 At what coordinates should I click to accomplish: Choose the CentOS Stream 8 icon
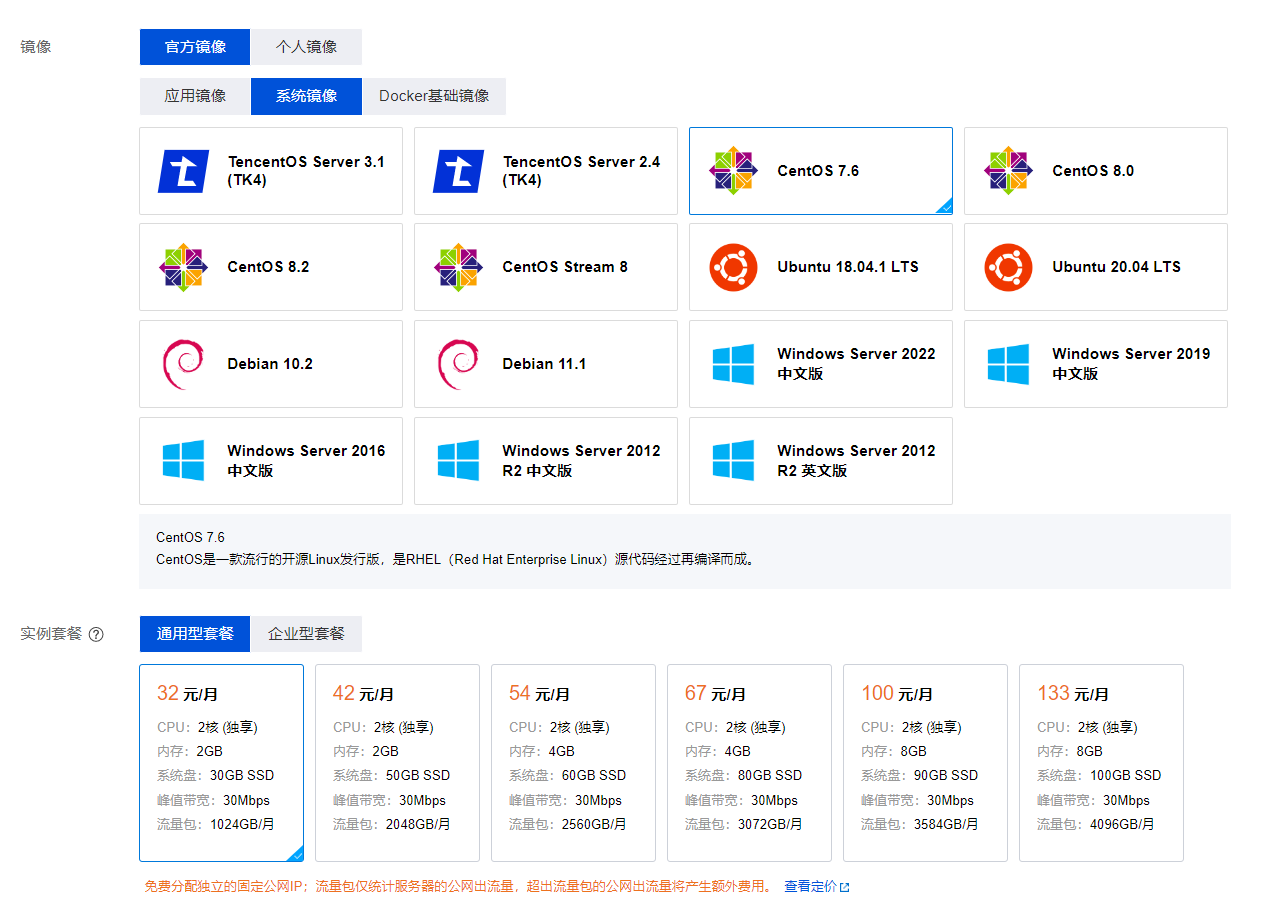coord(459,267)
